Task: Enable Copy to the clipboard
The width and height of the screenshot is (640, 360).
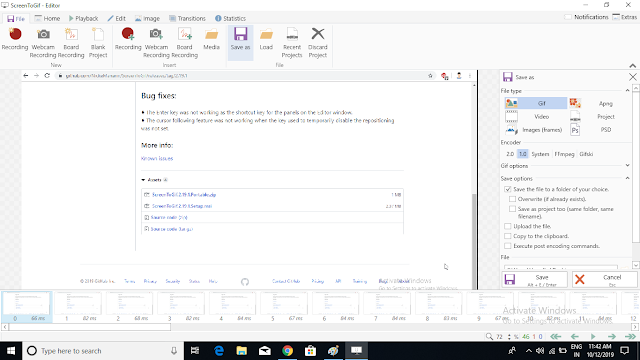Action: pos(508,236)
